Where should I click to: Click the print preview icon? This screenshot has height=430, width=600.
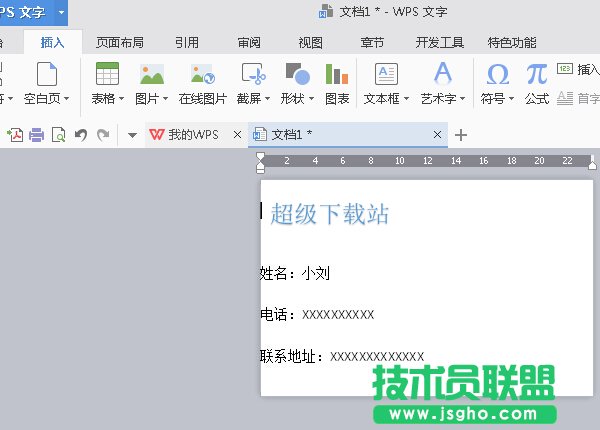[59, 135]
